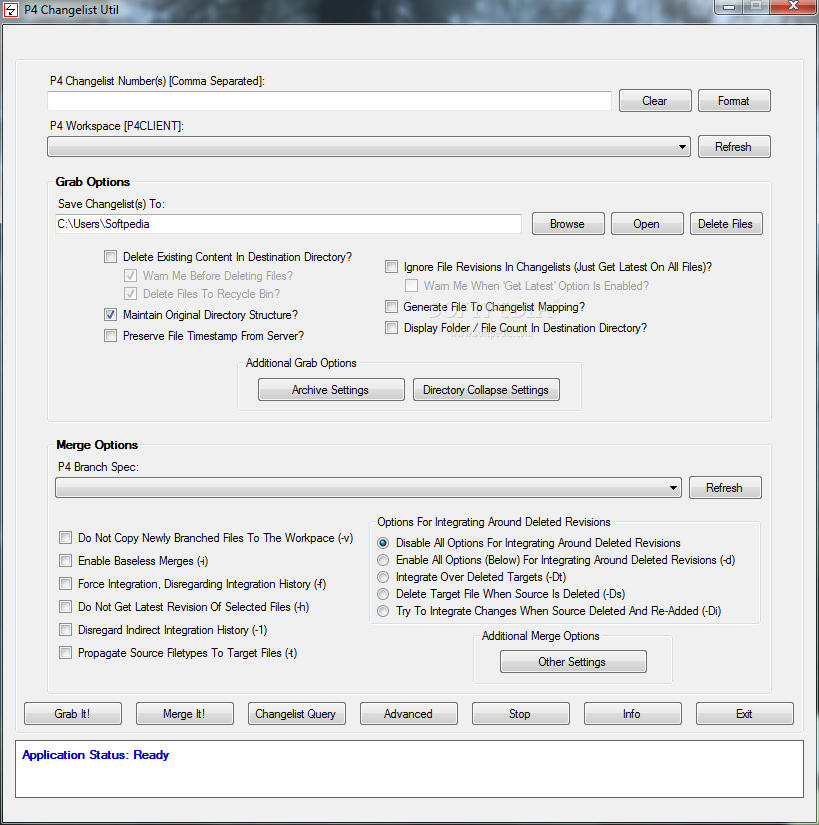The image size is (819, 825).
Task: Click the Application Status: Ready text
Action: [95, 755]
